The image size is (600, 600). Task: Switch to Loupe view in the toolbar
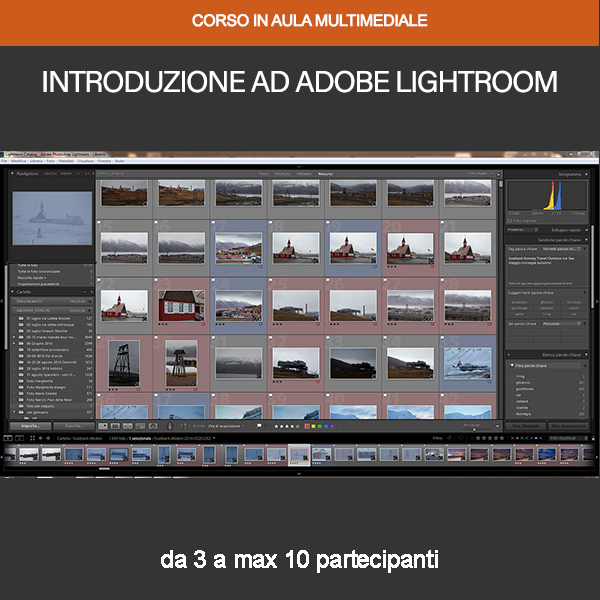[115, 426]
